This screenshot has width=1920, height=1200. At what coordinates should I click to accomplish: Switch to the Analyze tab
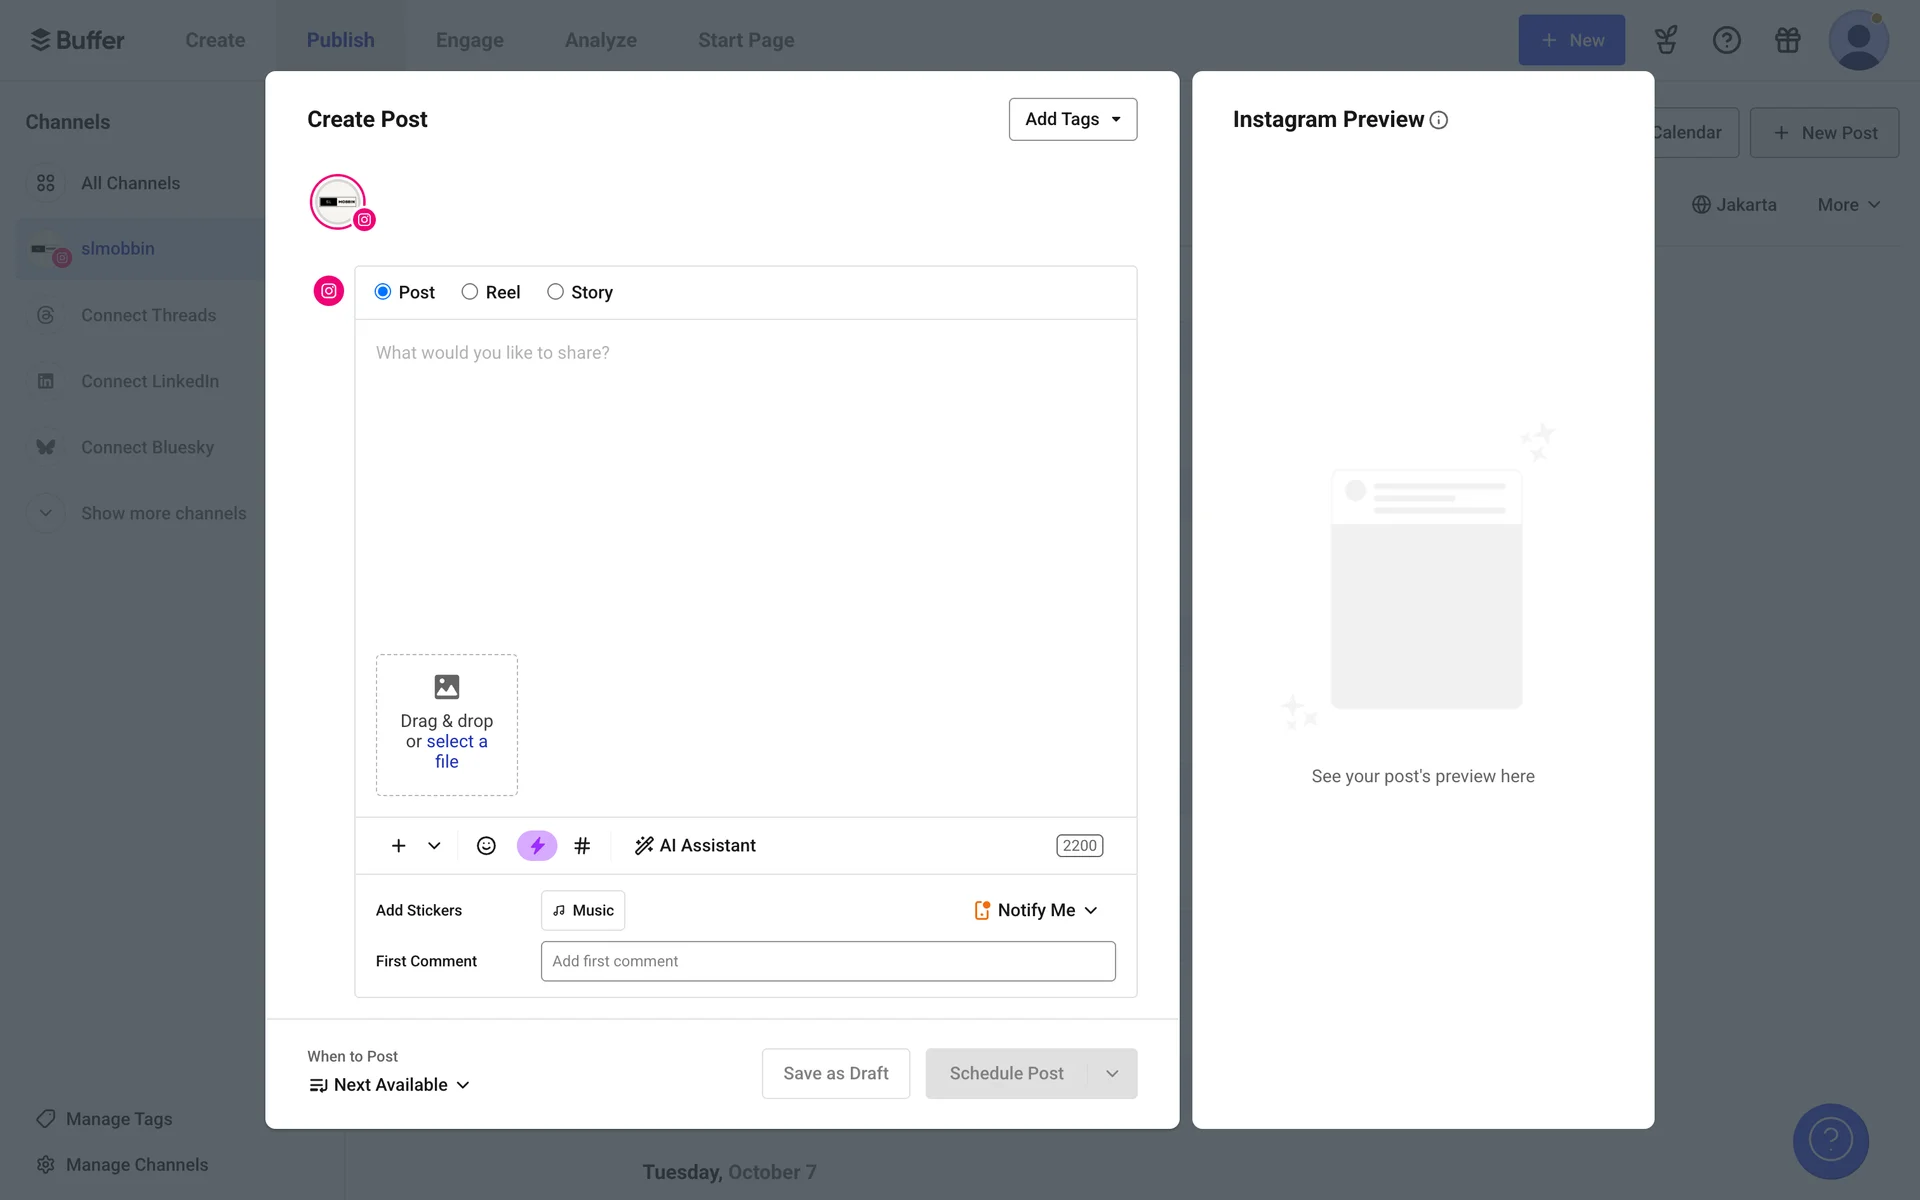click(x=600, y=40)
